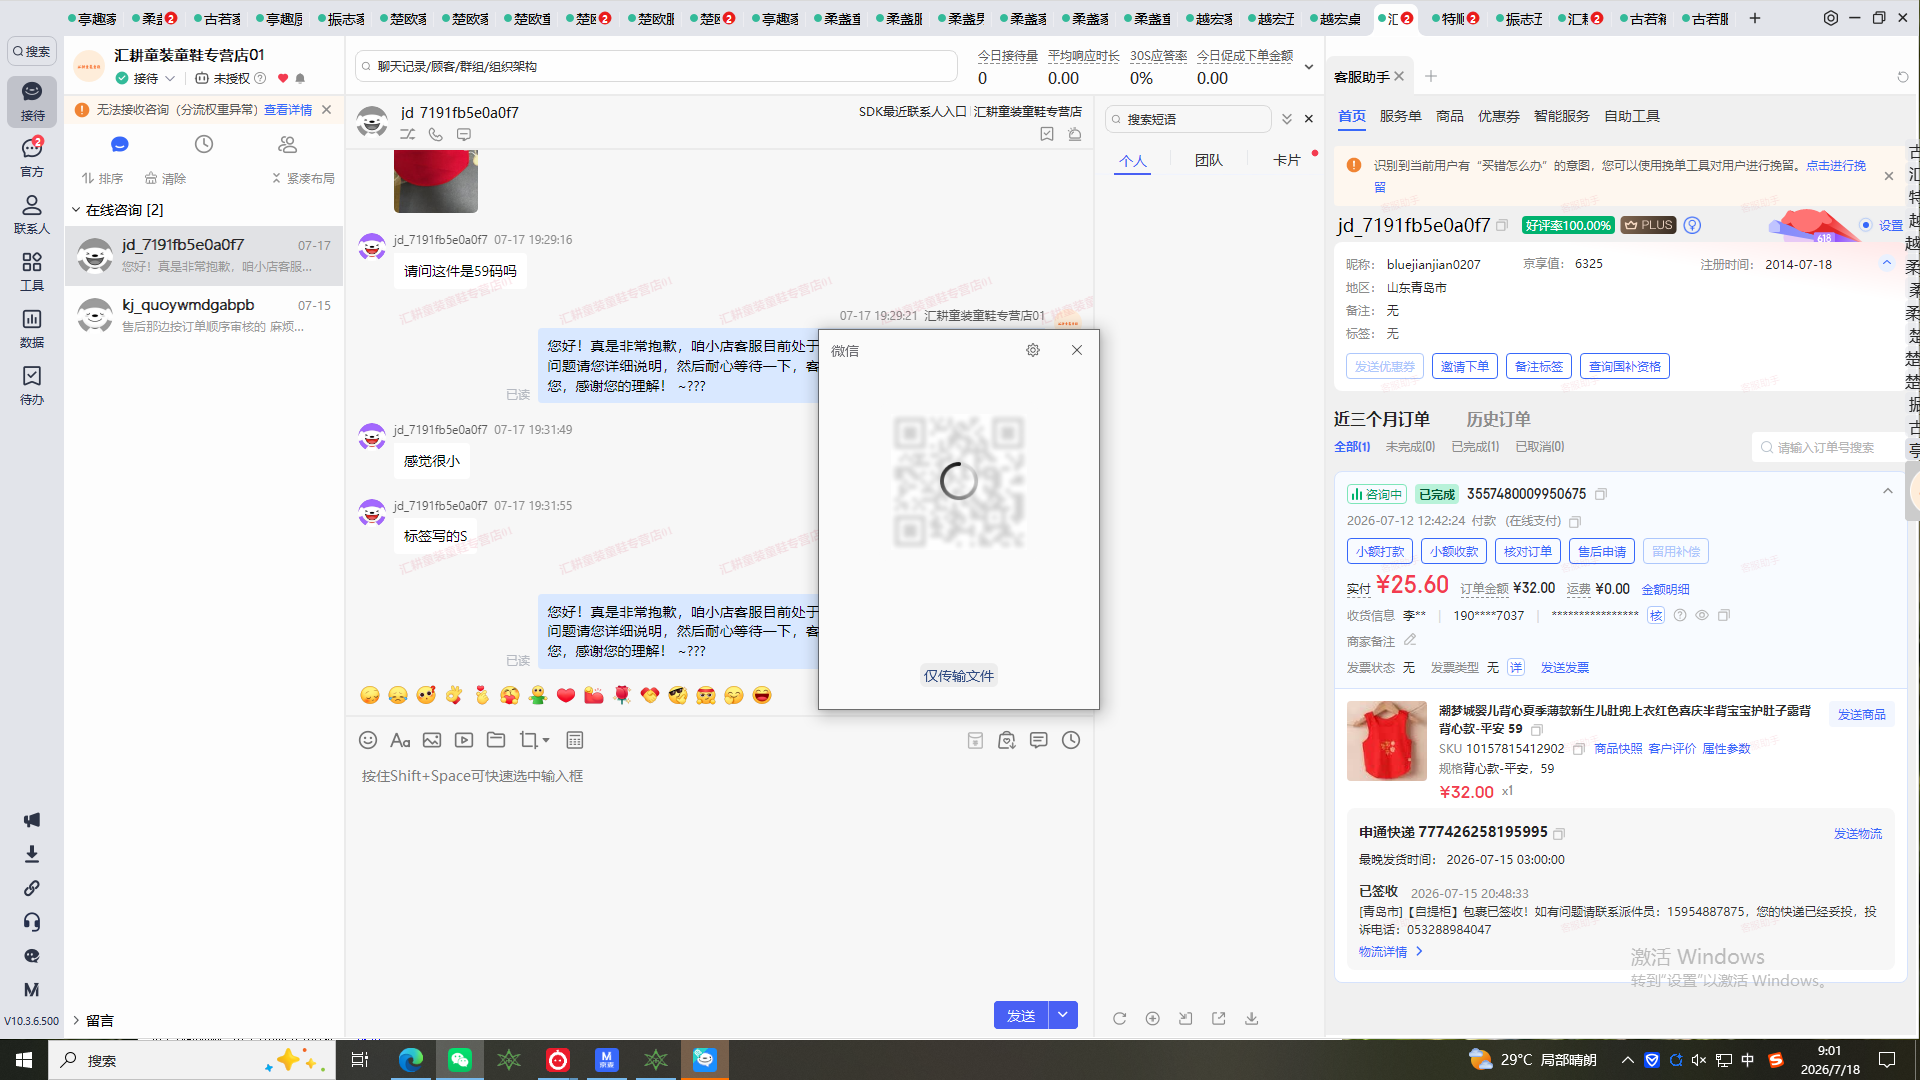Click the announcement megaphone sidebar icon

32,820
